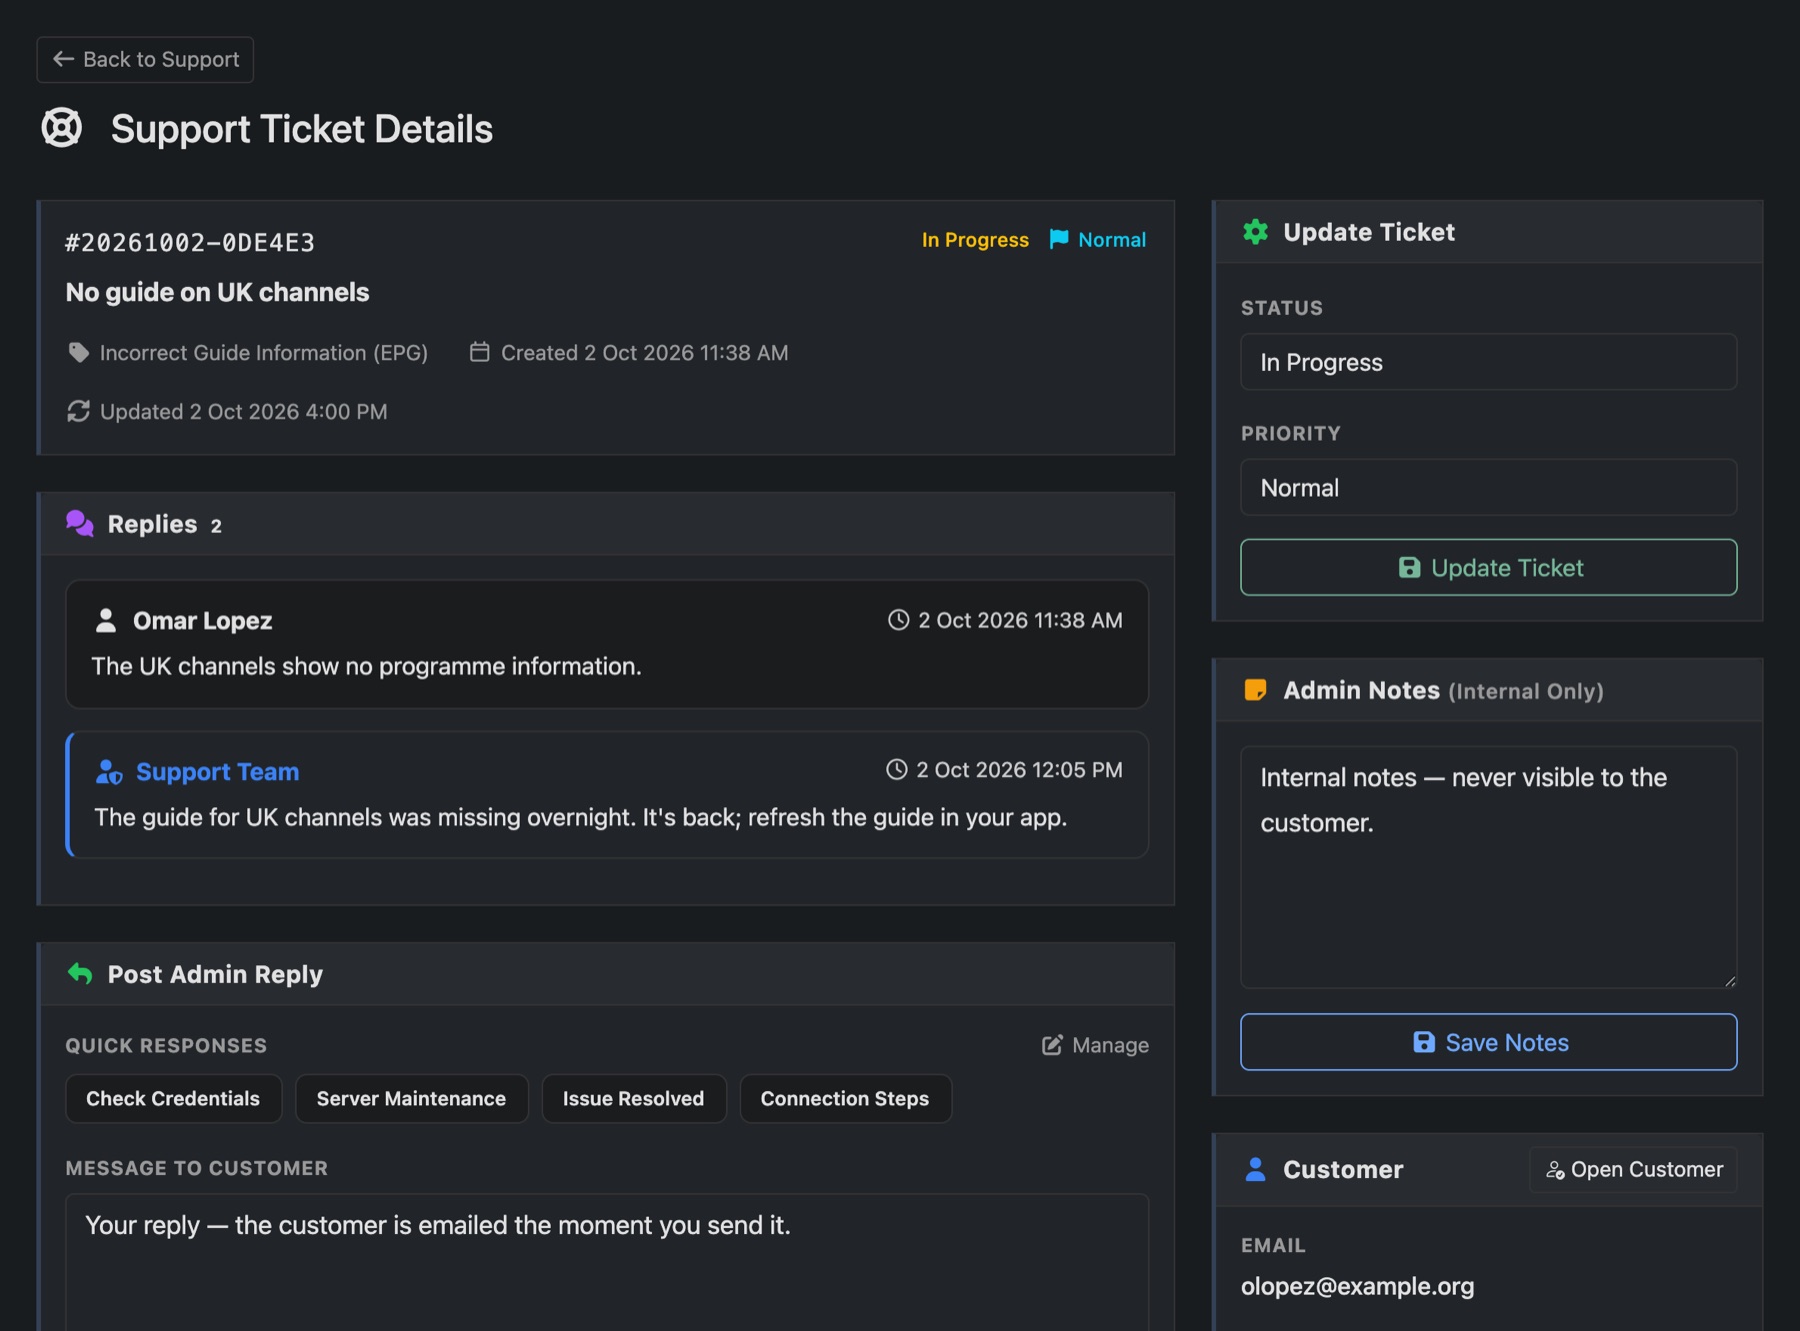Click the customer email olopez@example.org
Viewport: 1800px width, 1331px height.
[x=1357, y=1286]
